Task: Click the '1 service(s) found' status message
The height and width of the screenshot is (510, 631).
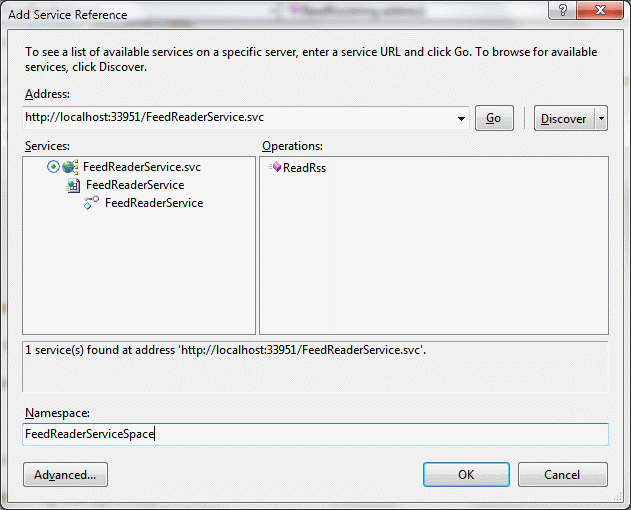Action: coord(225,350)
